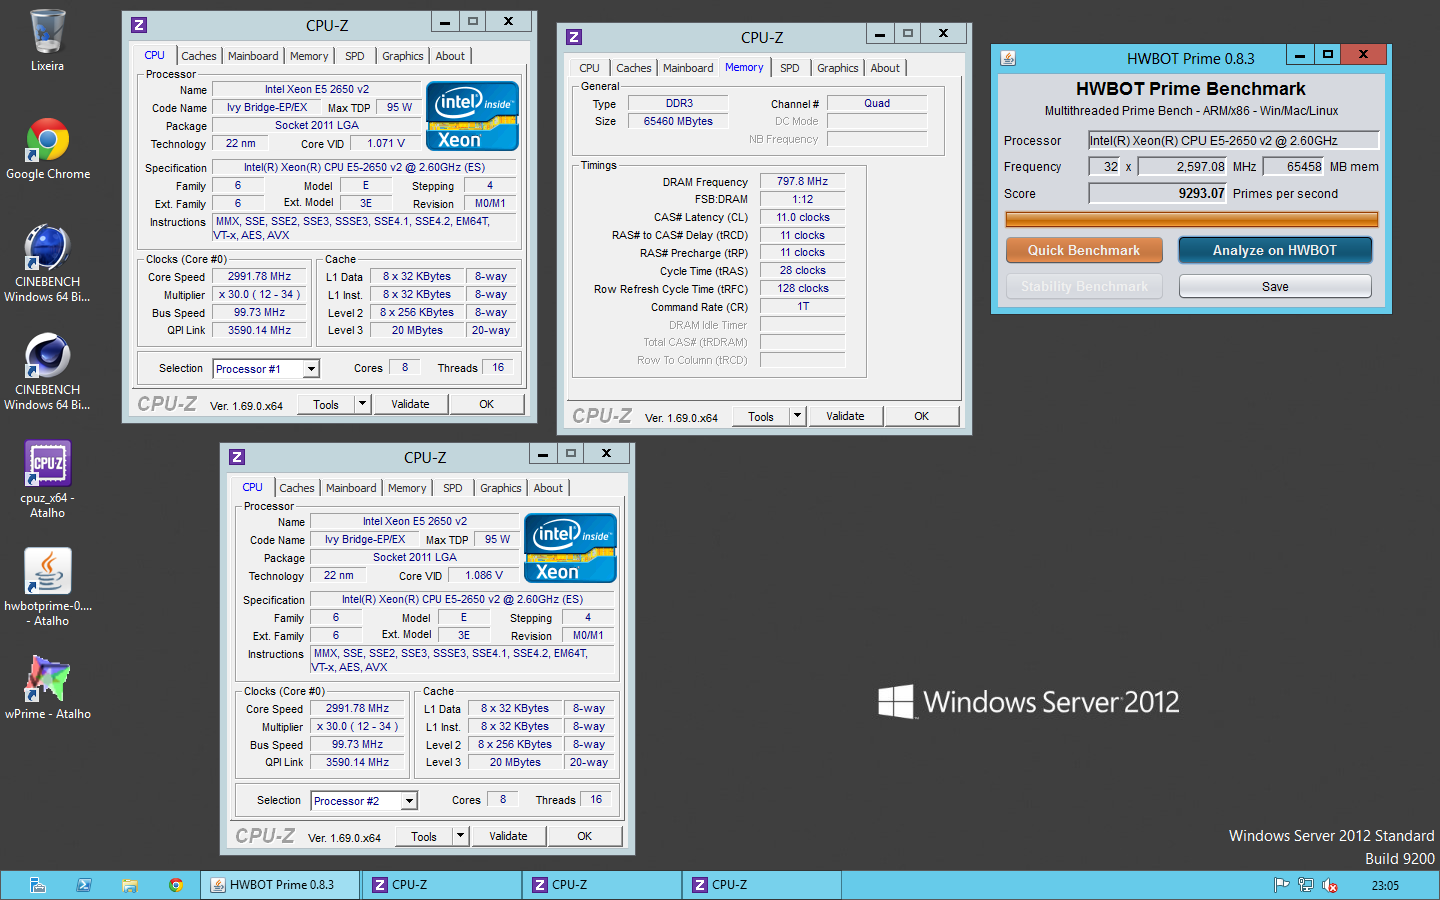Expand Tools dropdown arrow in Processor #1 window
Screen dimensions: 1440x900
click(x=362, y=404)
